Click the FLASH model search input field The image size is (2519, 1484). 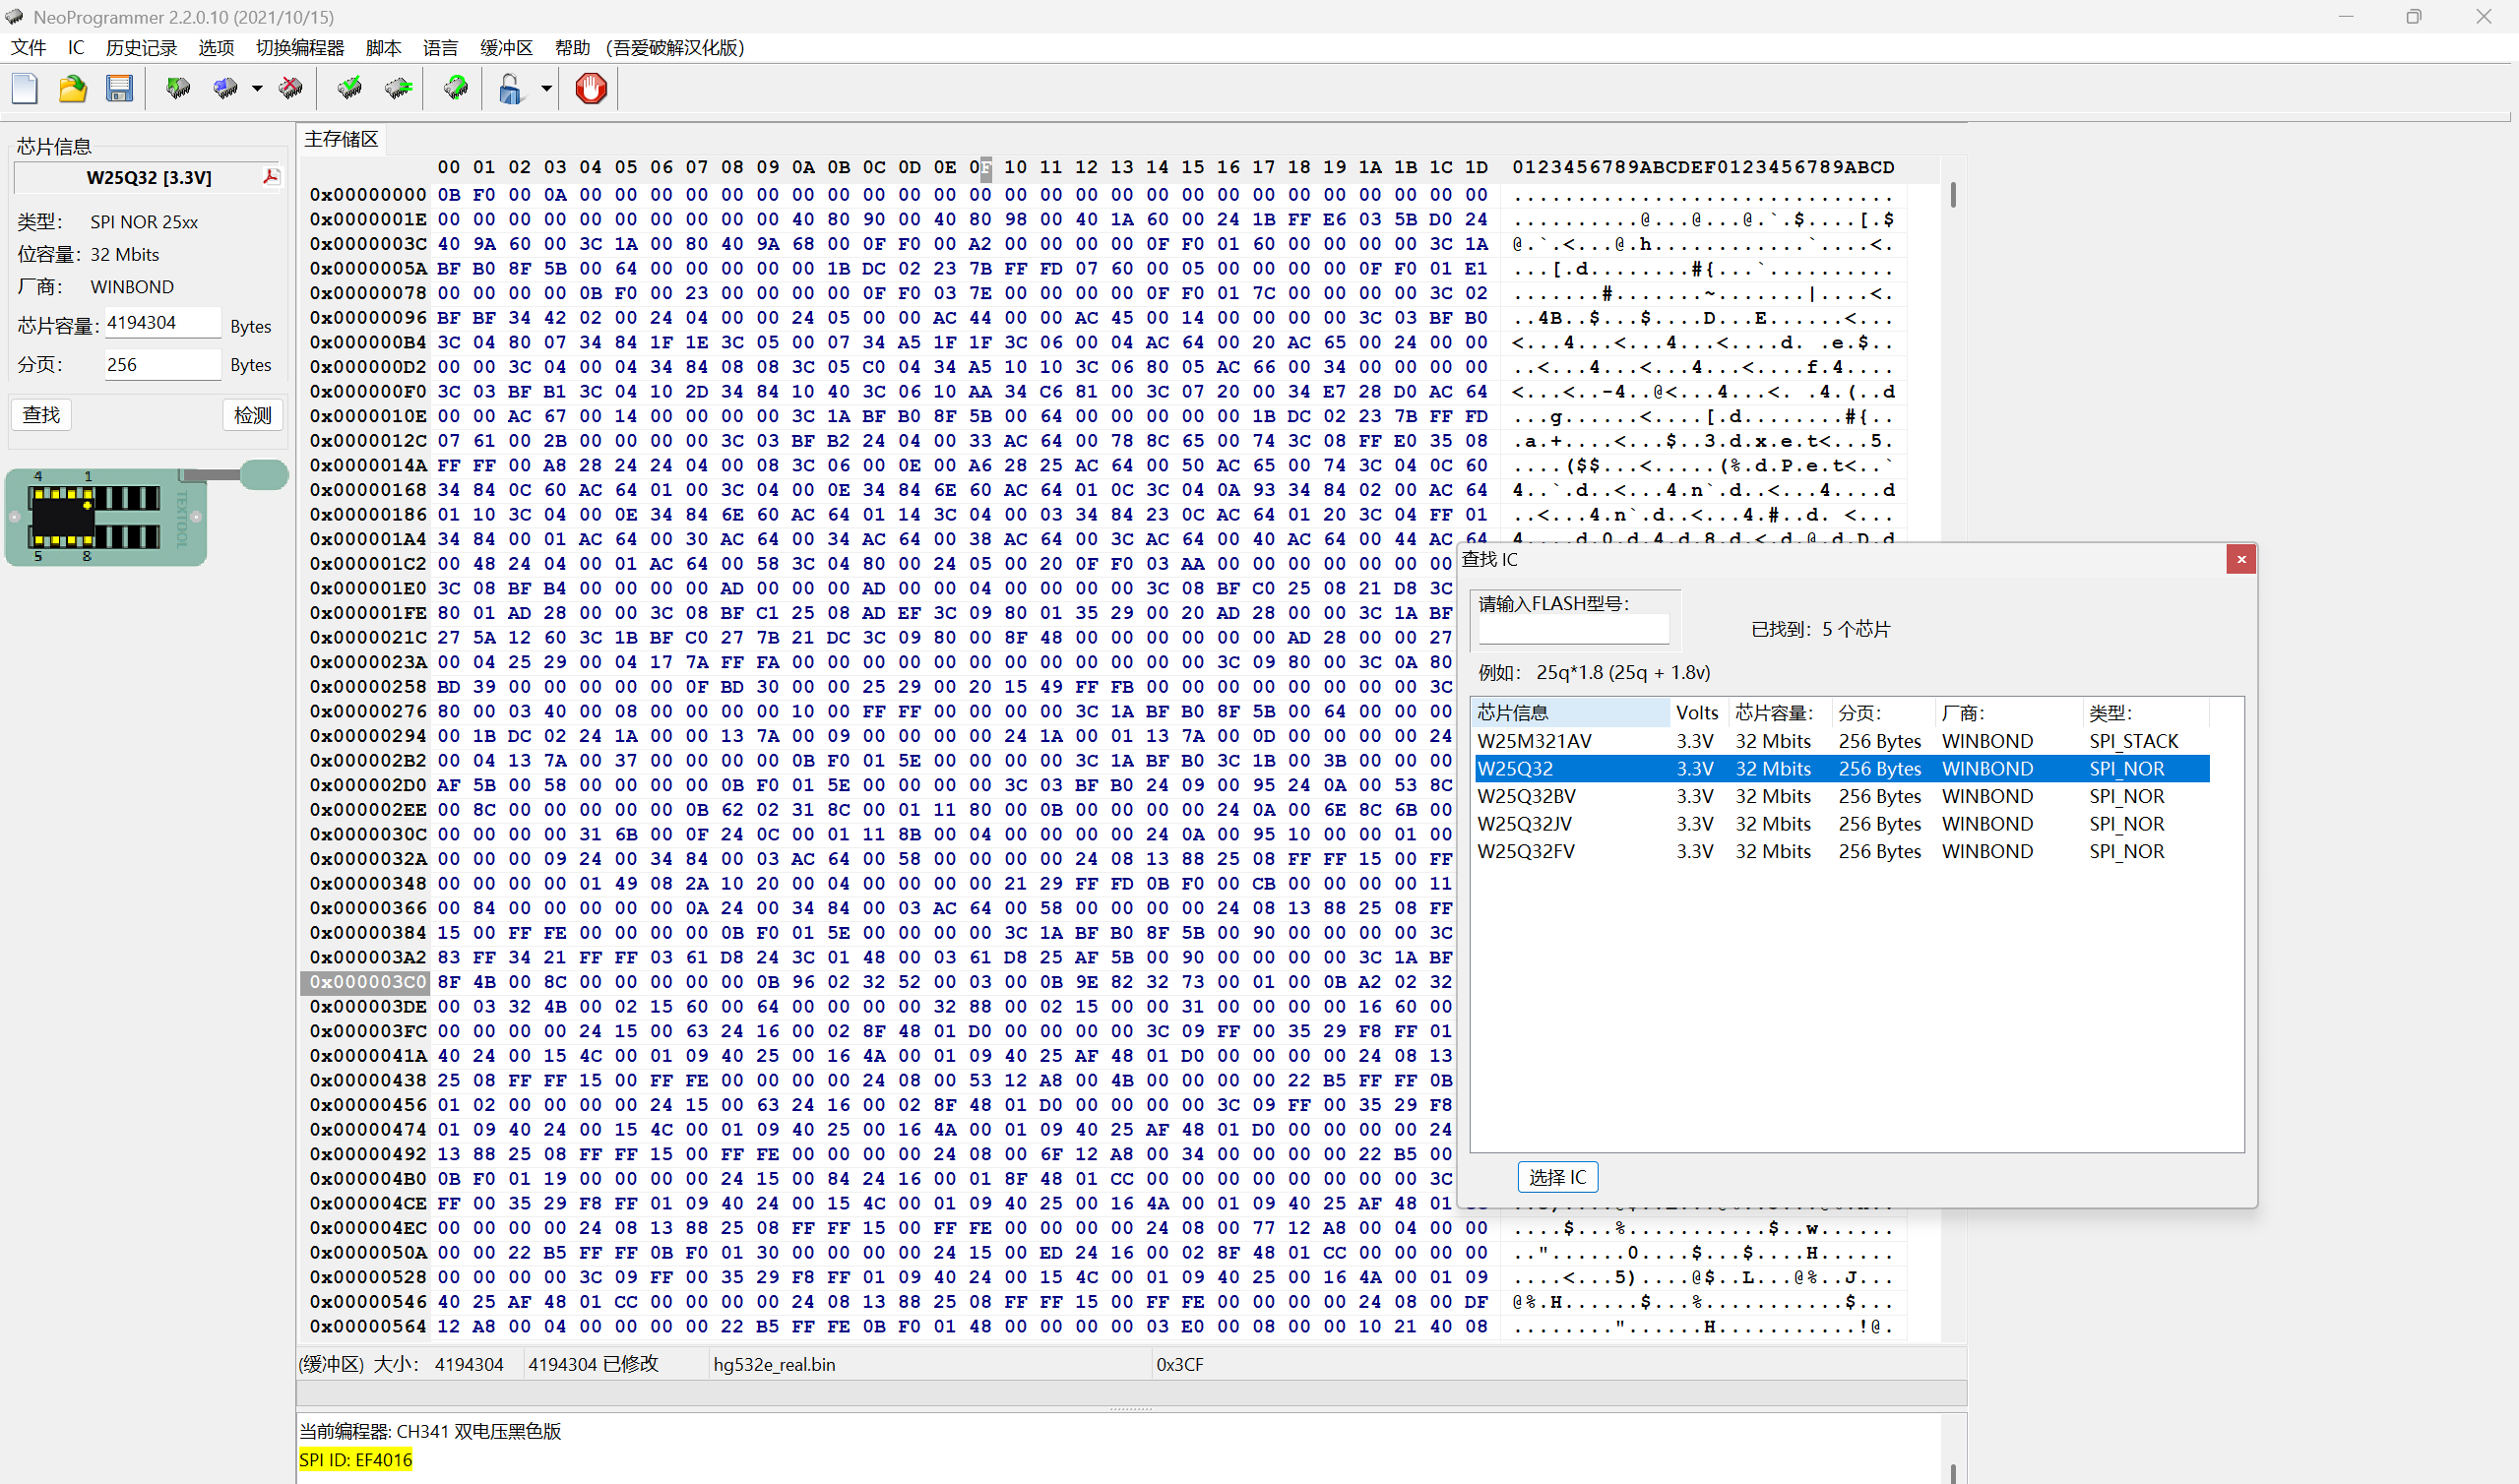coord(1573,629)
